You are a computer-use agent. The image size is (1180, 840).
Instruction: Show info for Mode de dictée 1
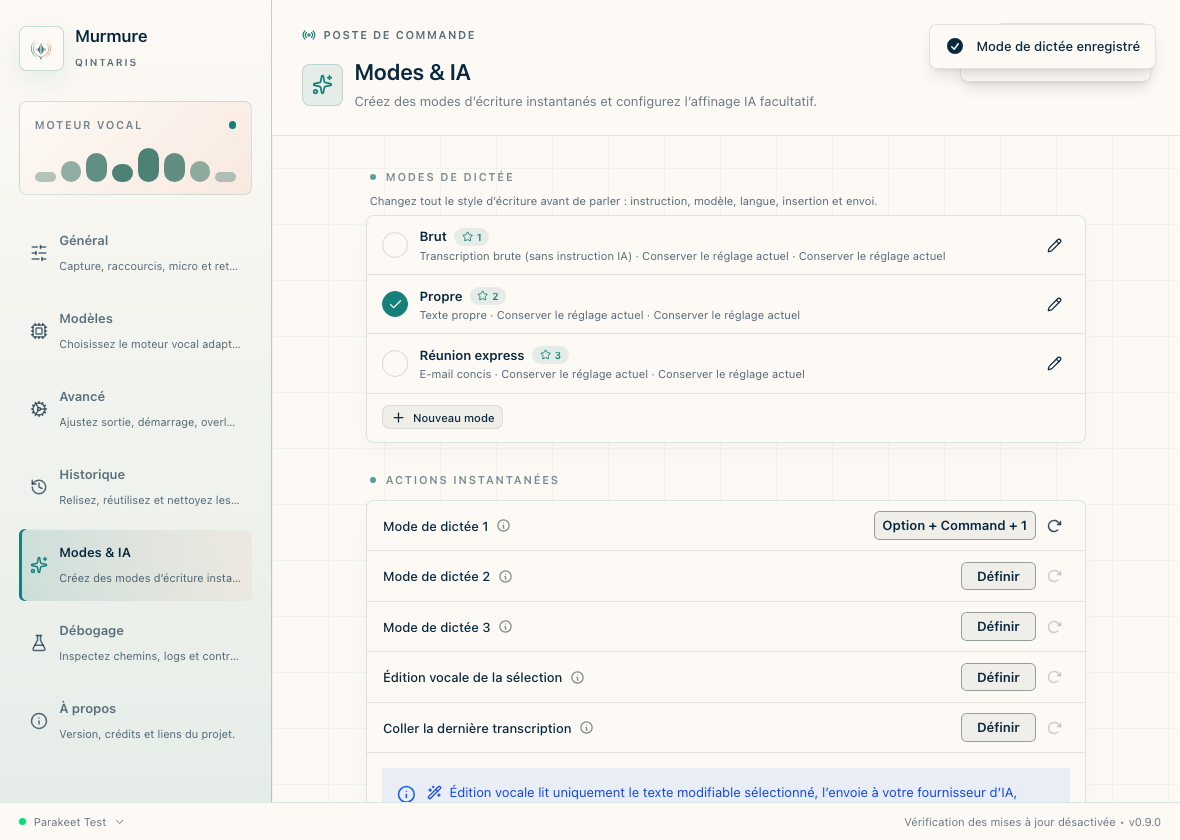coord(503,526)
